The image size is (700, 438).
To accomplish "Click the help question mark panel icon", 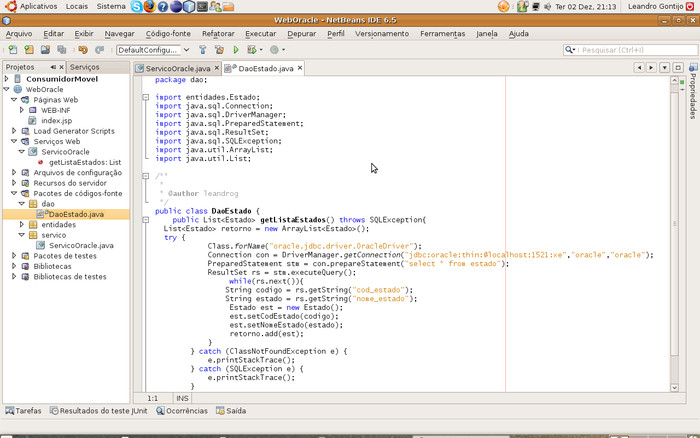I will point(163,6).
